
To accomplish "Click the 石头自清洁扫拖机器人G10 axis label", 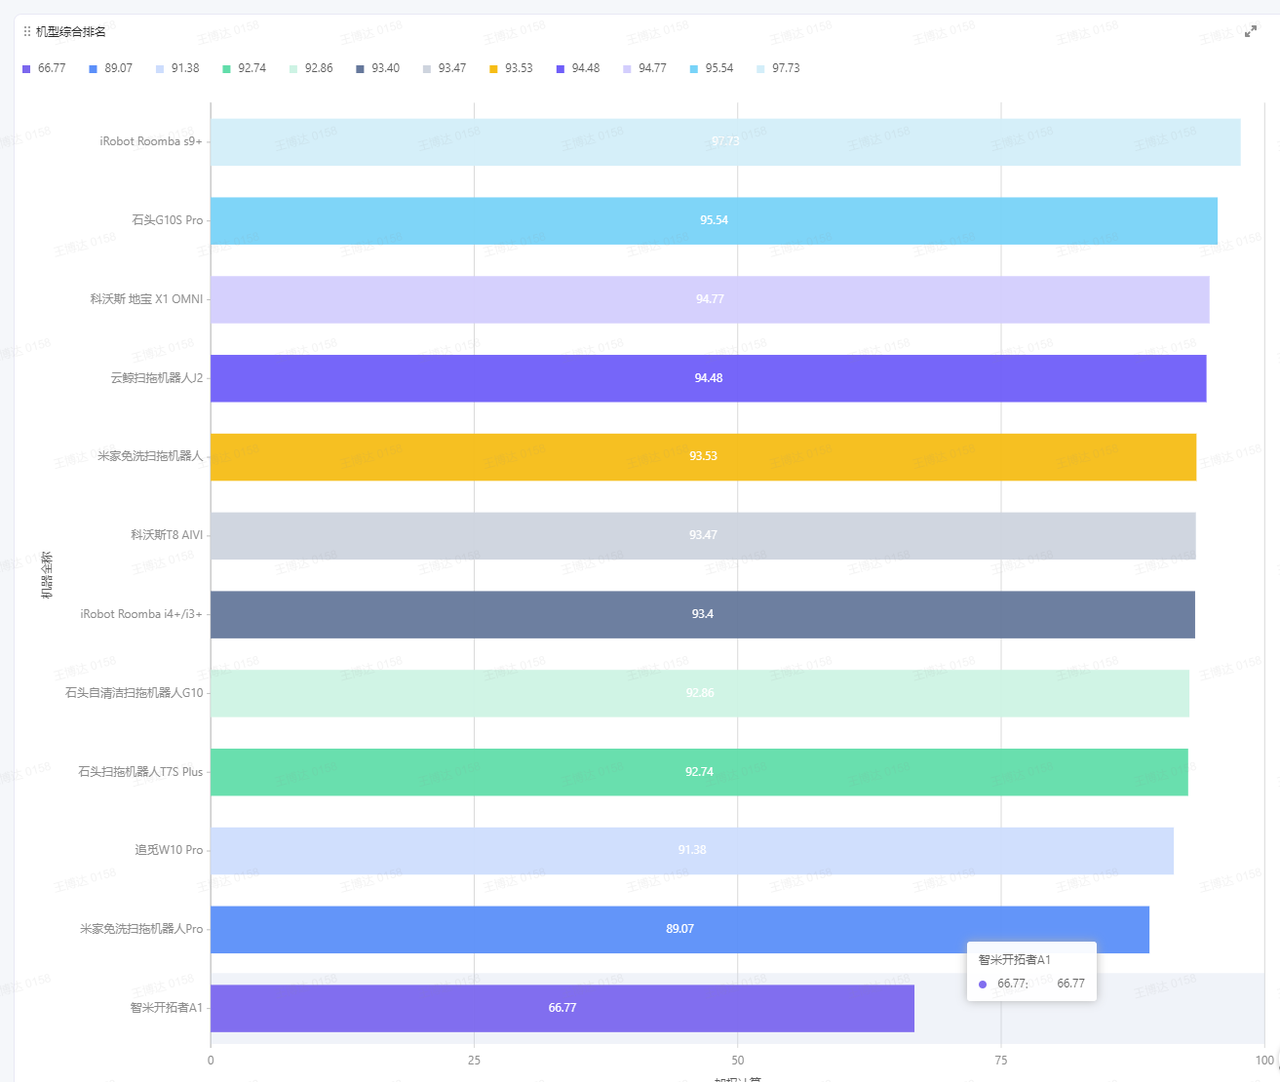I will (x=134, y=693).
